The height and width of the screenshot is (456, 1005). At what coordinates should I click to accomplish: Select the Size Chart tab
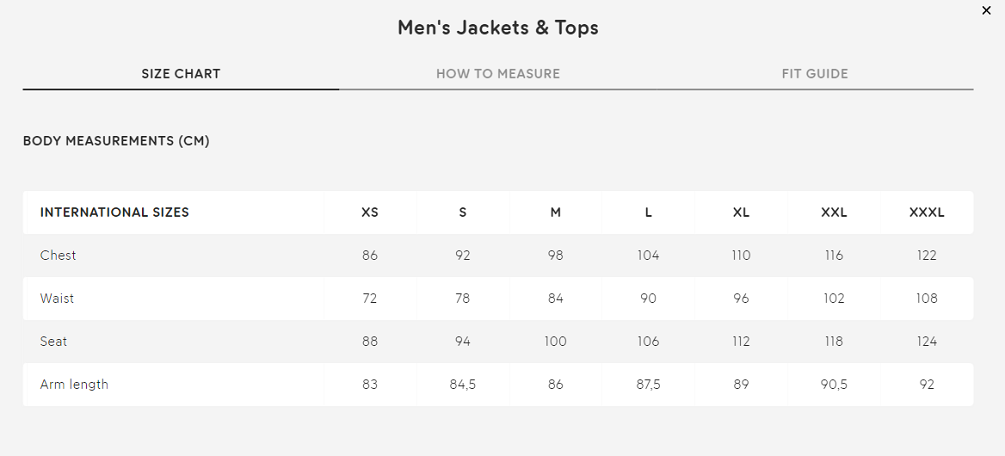tap(181, 74)
